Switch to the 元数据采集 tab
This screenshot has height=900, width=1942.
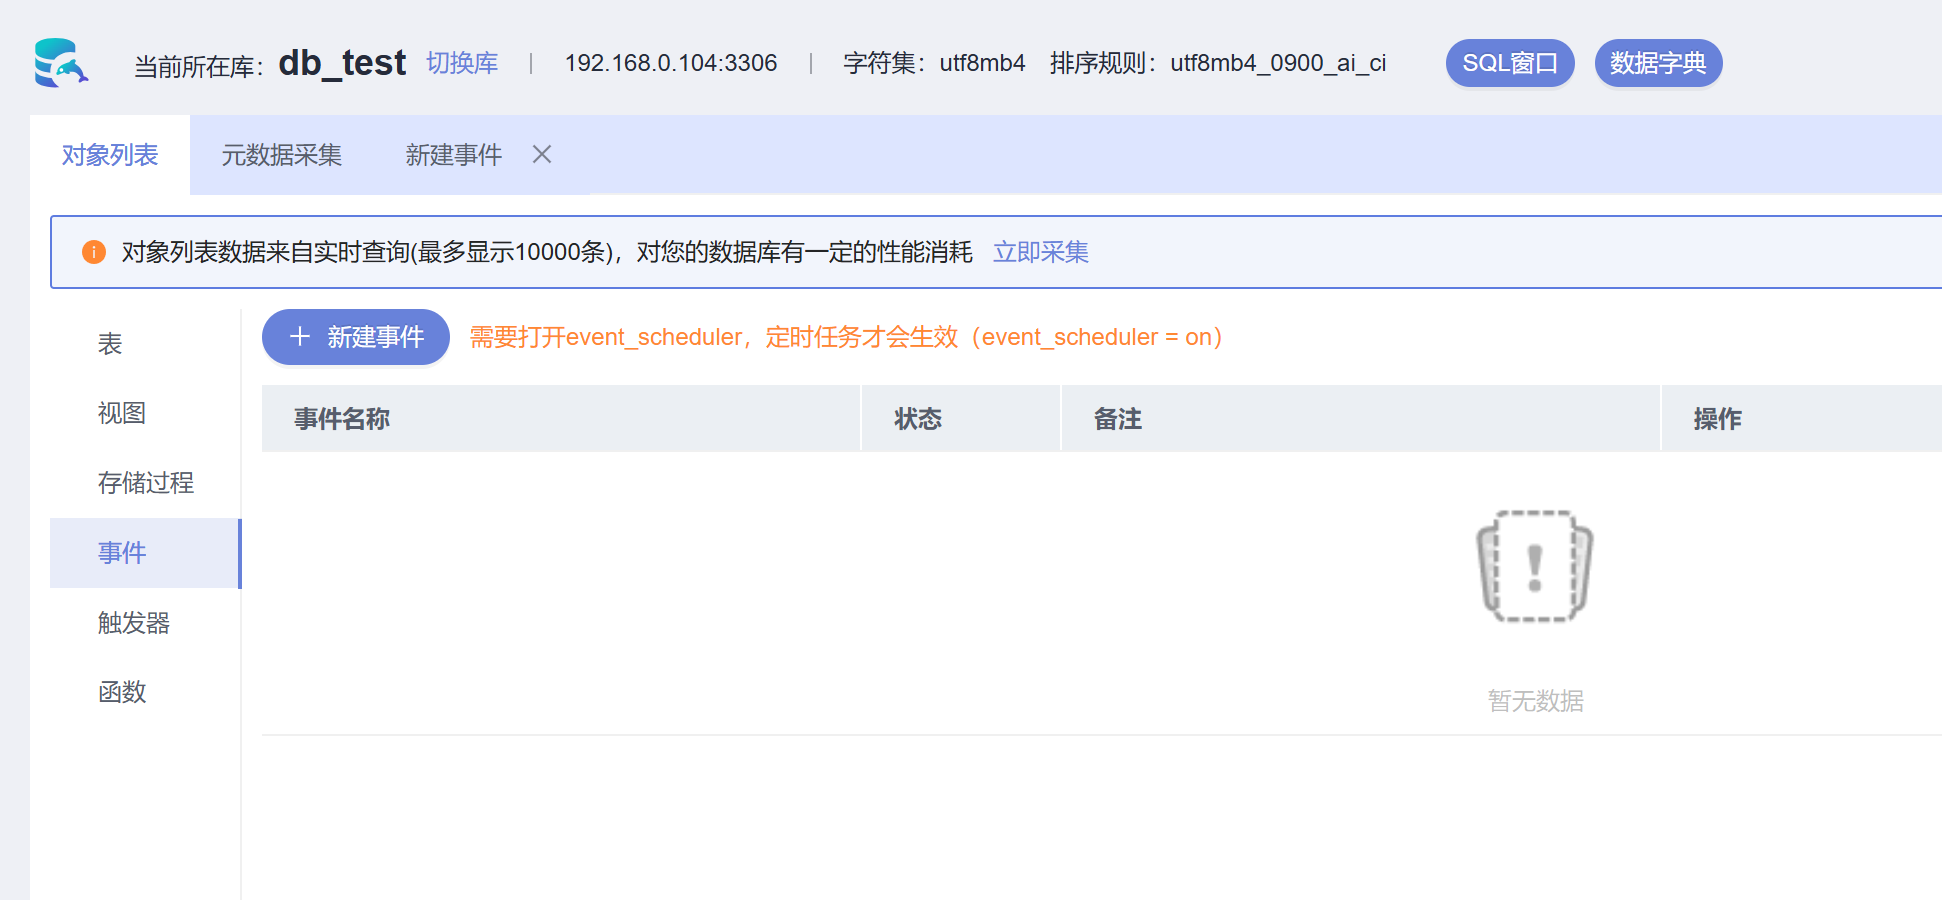[281, 155]
